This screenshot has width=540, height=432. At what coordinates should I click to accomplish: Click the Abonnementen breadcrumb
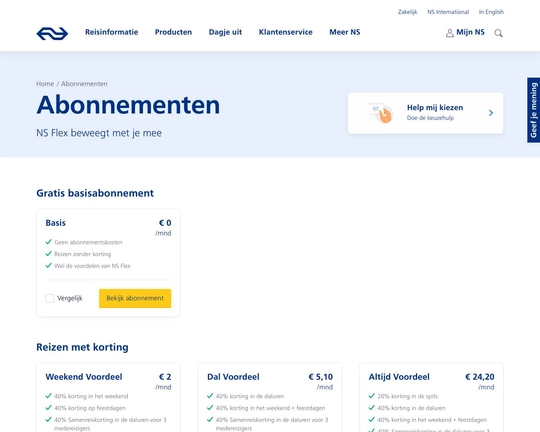tap(84, 84)
